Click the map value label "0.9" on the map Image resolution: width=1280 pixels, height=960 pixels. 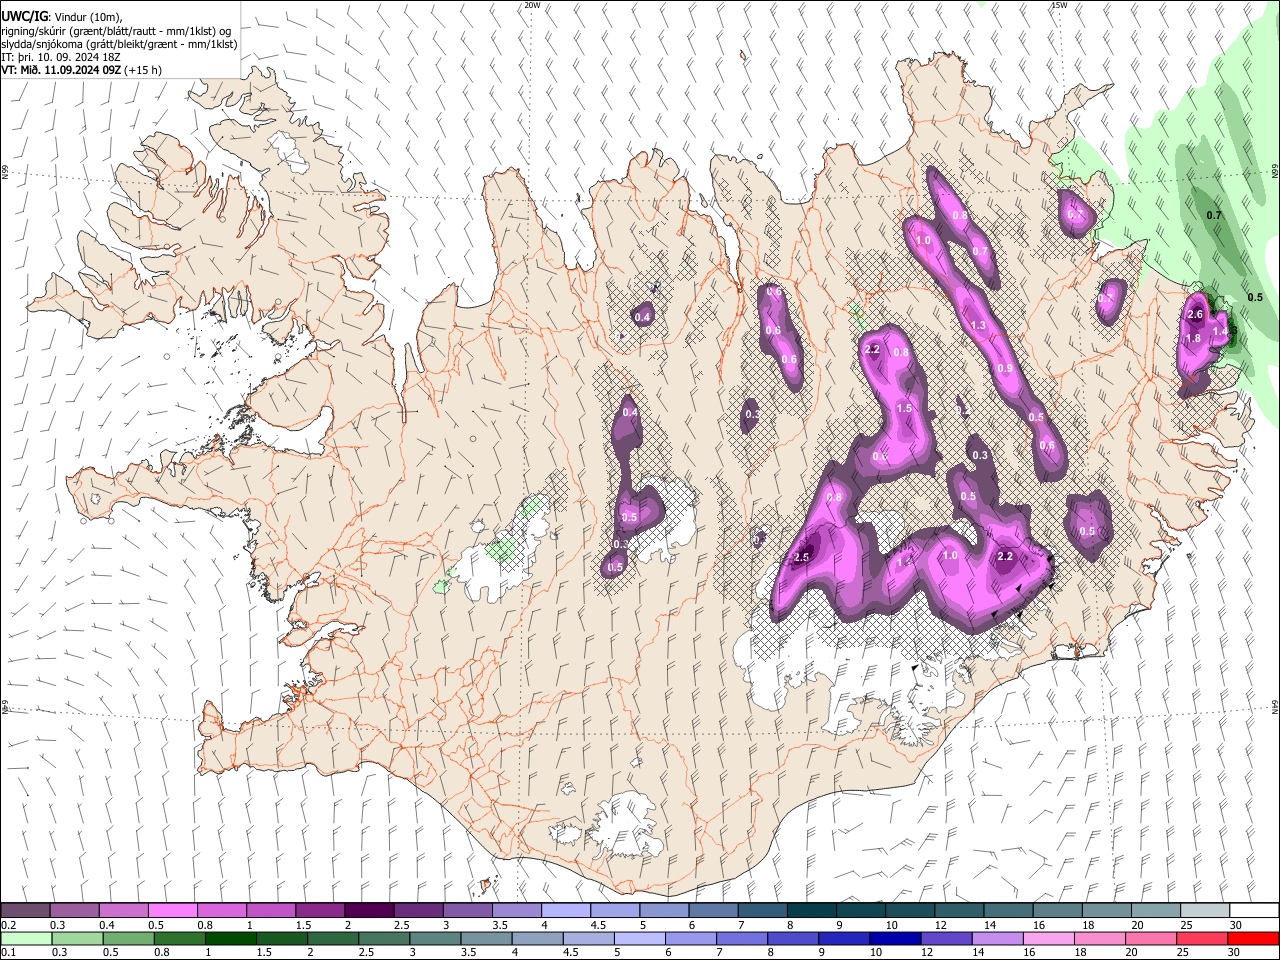[x=1005, y=368]
